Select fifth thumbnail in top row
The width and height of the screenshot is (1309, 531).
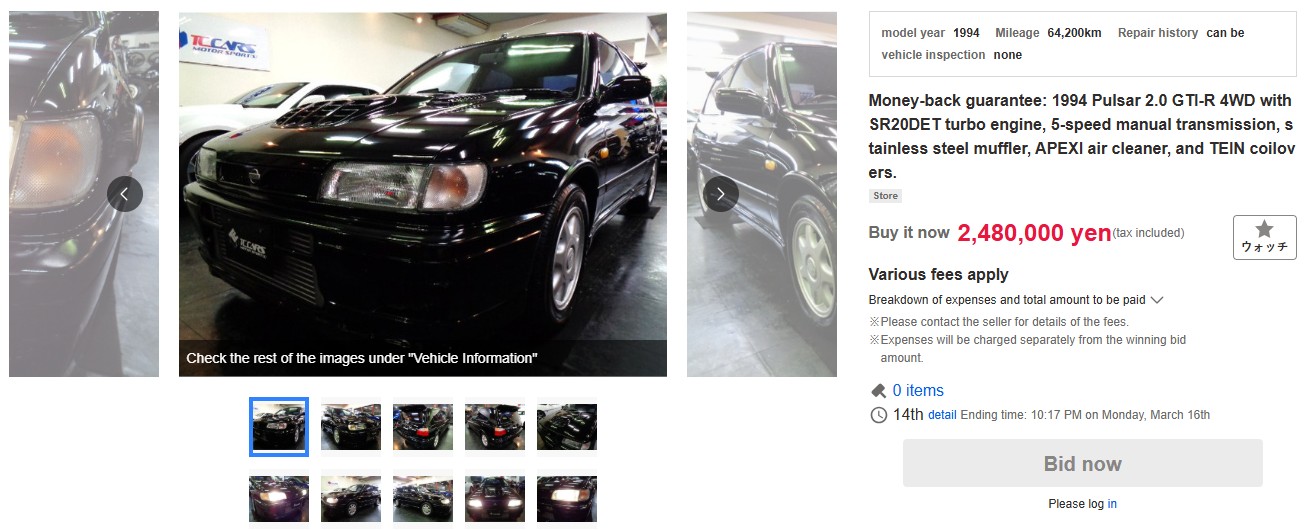pos(567,427)
